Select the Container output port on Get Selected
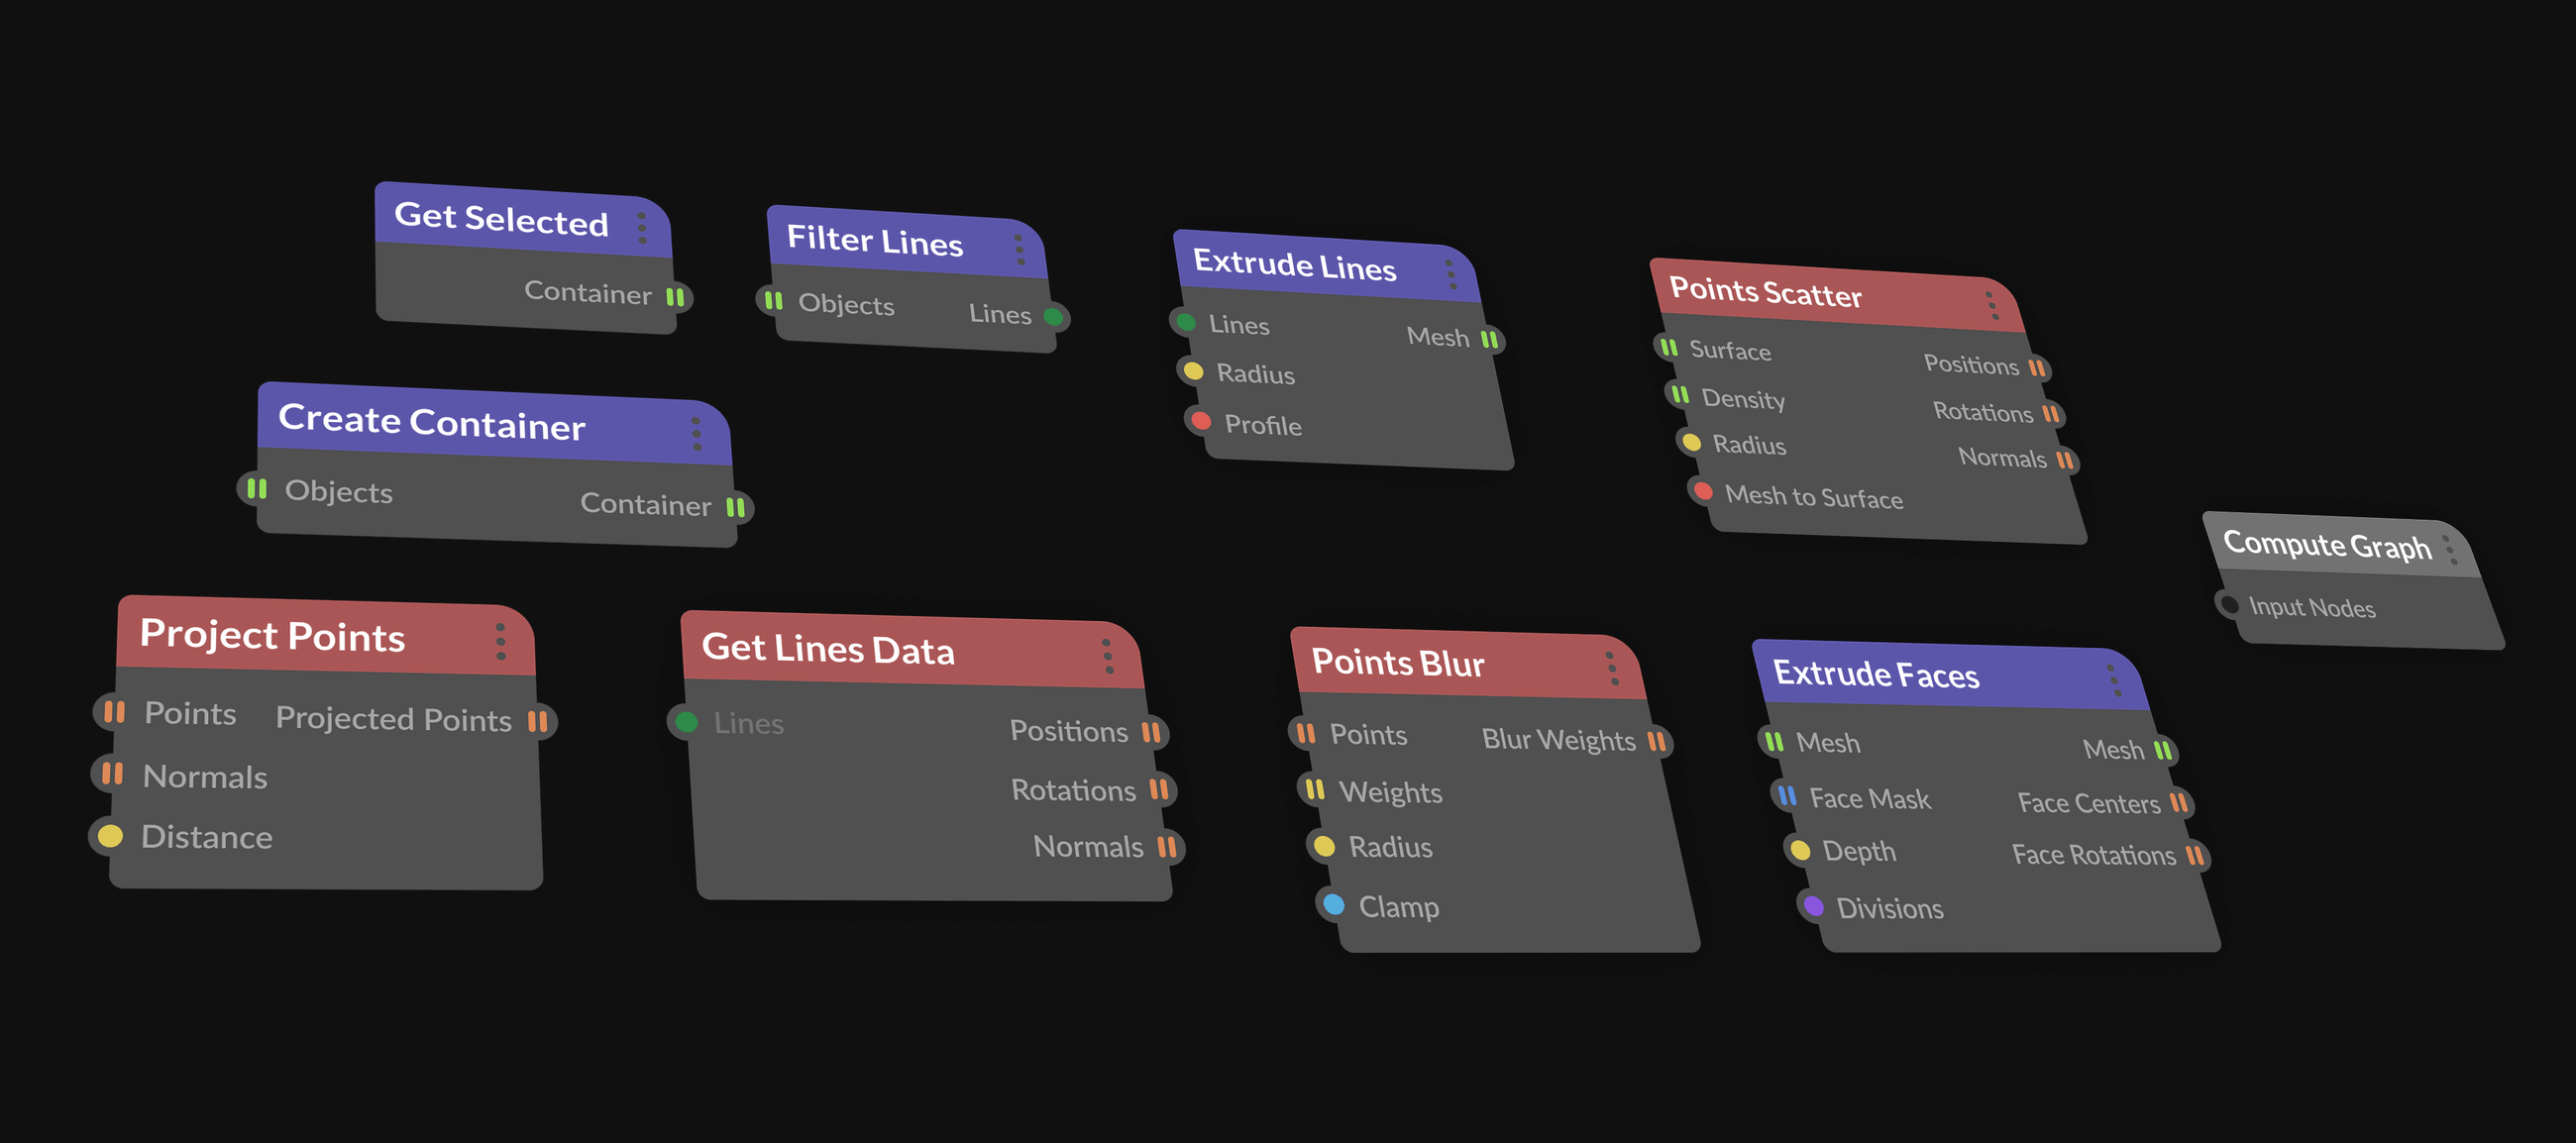The width and height of the screenshot is (2576, 1143). 676,295
